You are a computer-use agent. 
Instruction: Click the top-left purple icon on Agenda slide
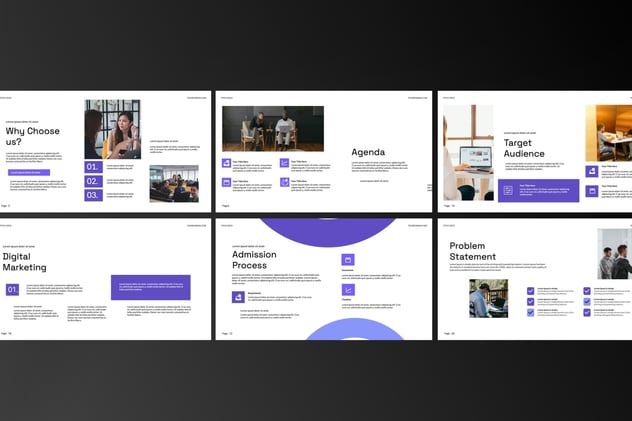pyautogui.click(x=226, y=162)
